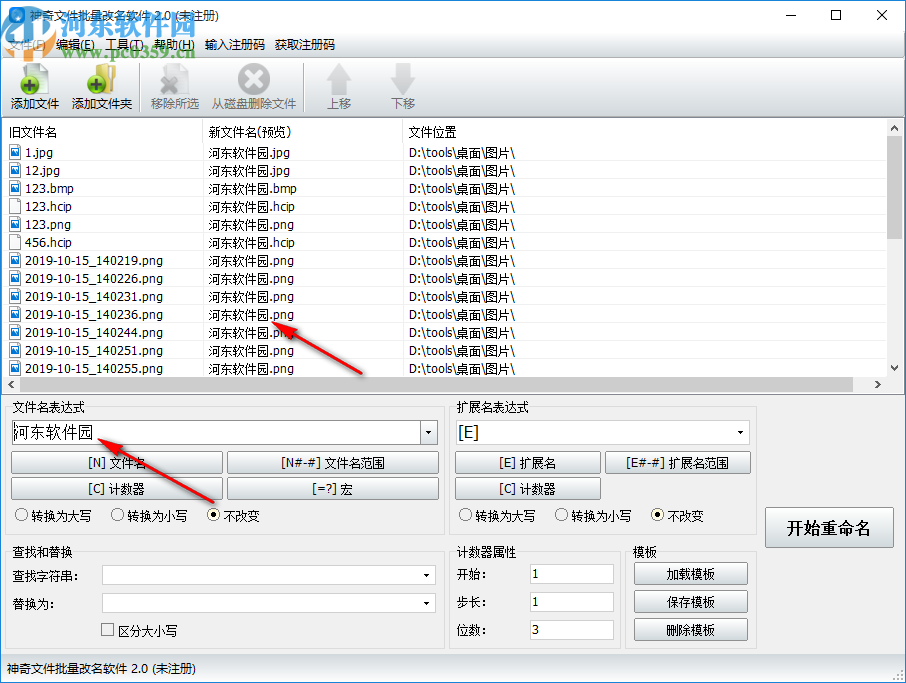Insert filename [C] 计数器 token

pos(117,489)
